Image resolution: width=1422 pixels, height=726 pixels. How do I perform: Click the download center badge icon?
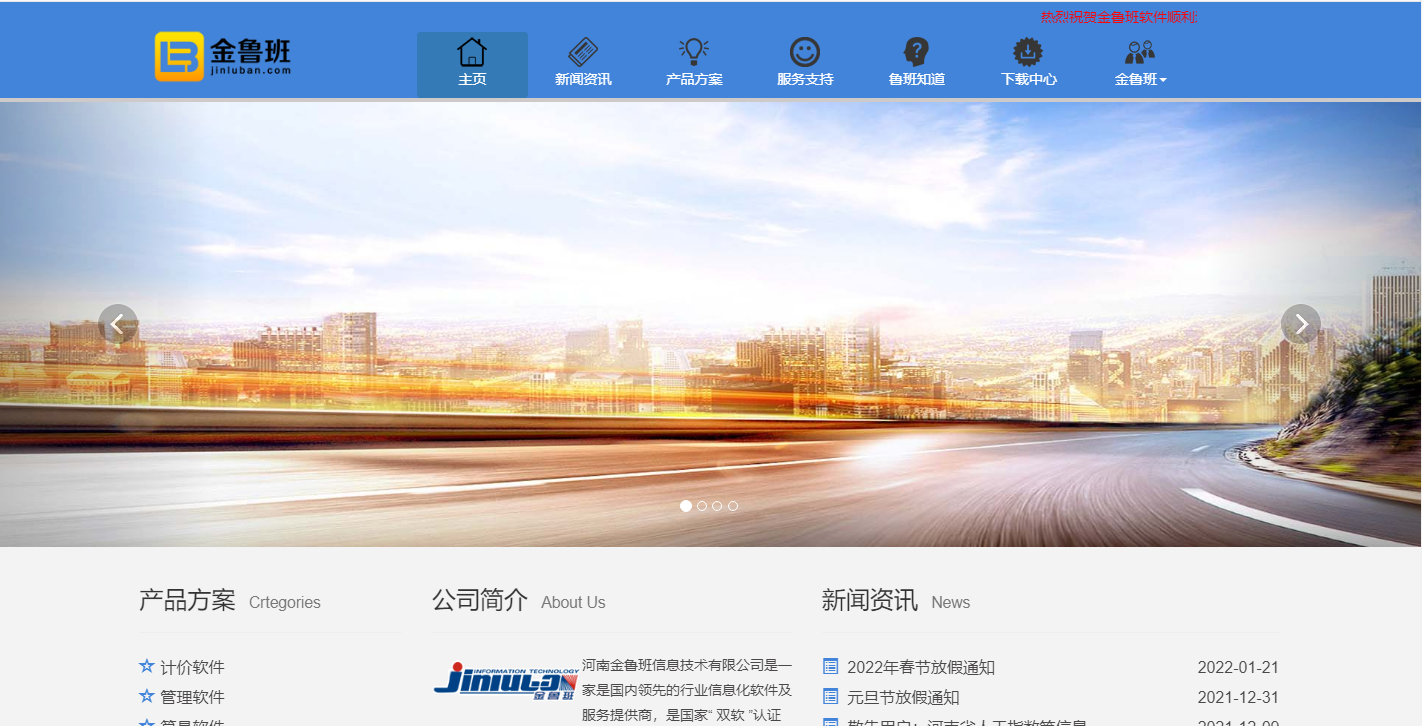click(1028, 52)
